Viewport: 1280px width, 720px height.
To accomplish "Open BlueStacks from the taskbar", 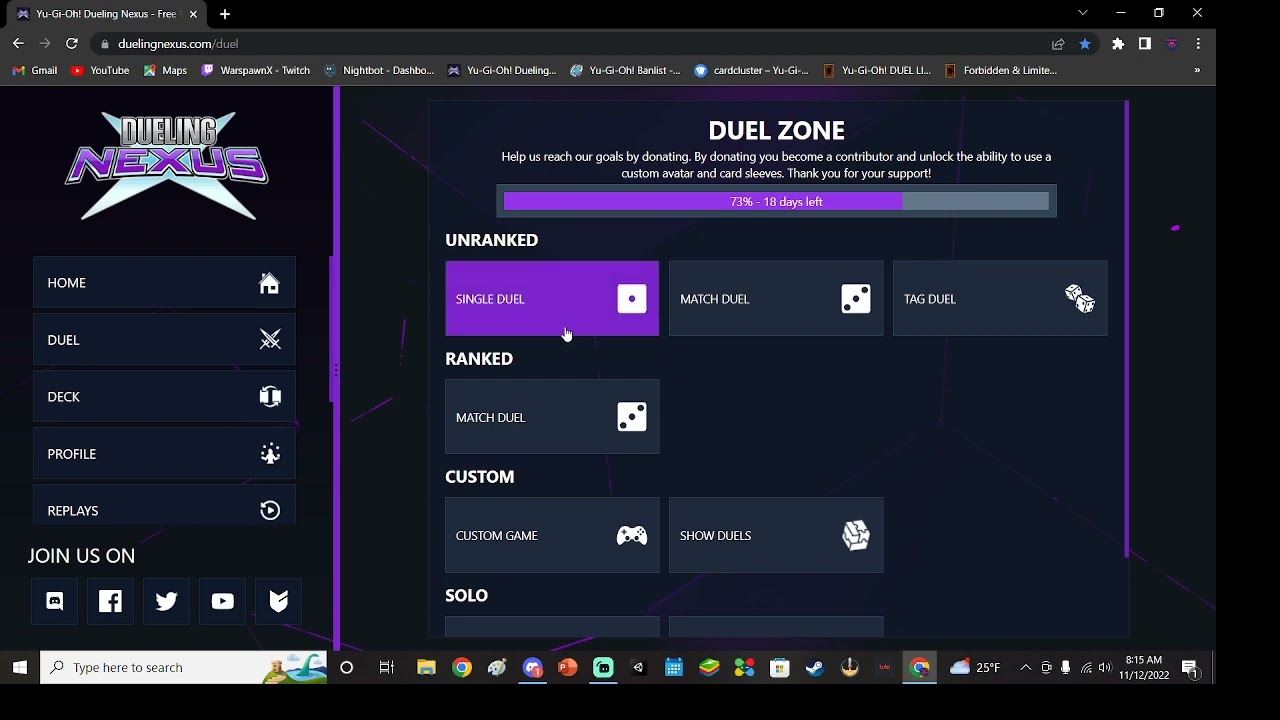I will 709,668.
